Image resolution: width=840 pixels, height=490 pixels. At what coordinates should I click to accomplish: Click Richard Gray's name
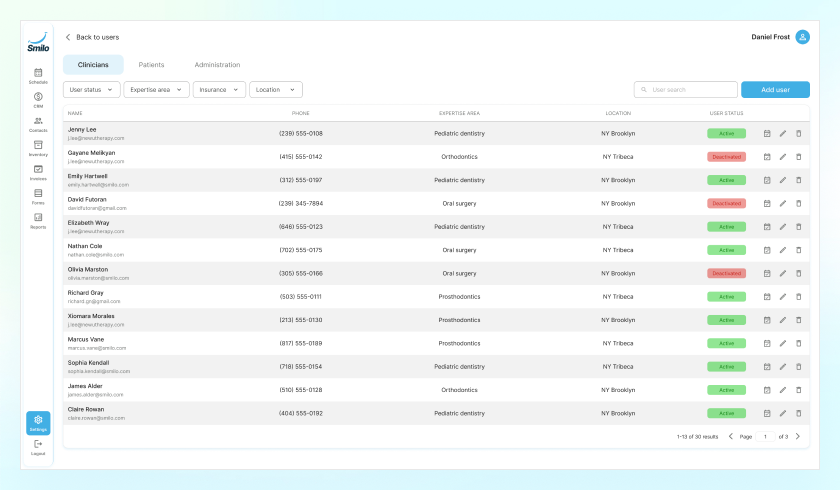point(85,293)
